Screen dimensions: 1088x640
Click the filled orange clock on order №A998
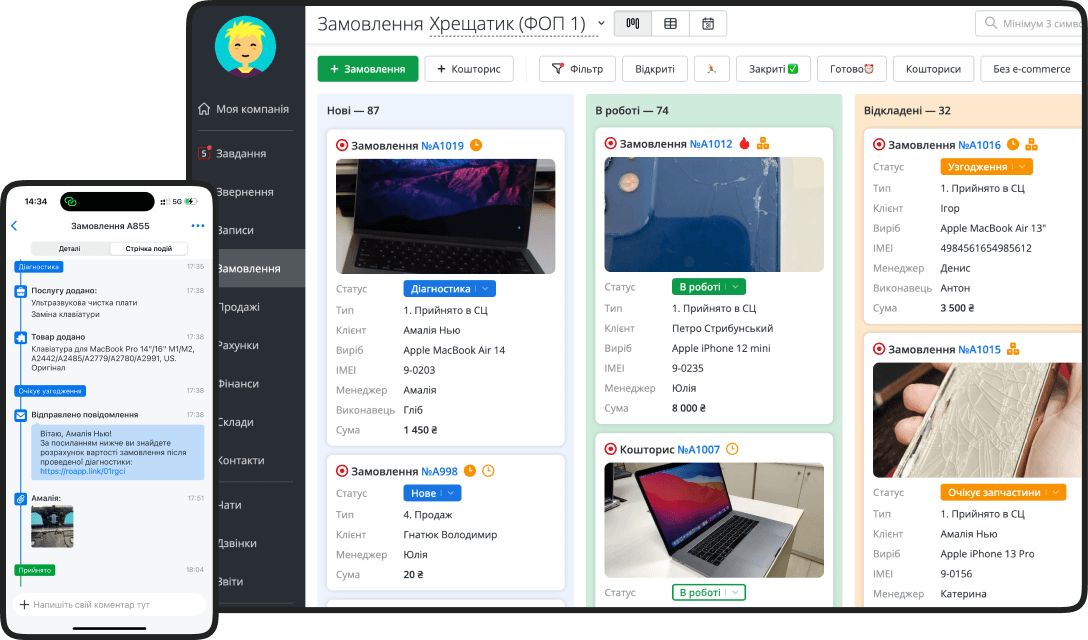470,471
